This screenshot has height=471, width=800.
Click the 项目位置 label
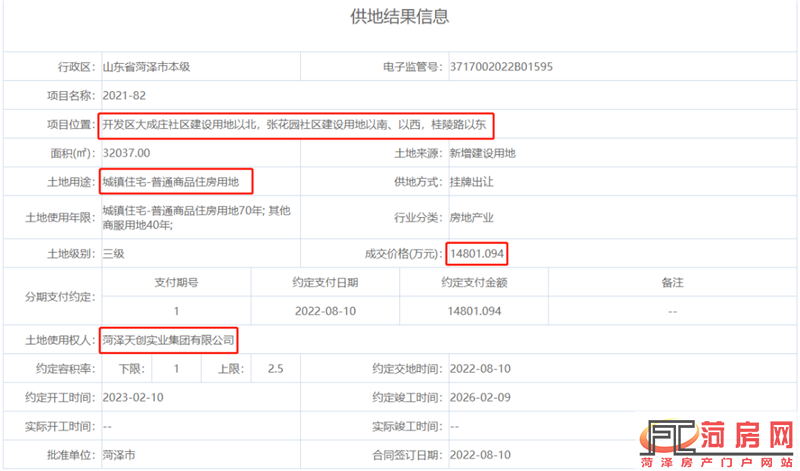coord(71,125)
